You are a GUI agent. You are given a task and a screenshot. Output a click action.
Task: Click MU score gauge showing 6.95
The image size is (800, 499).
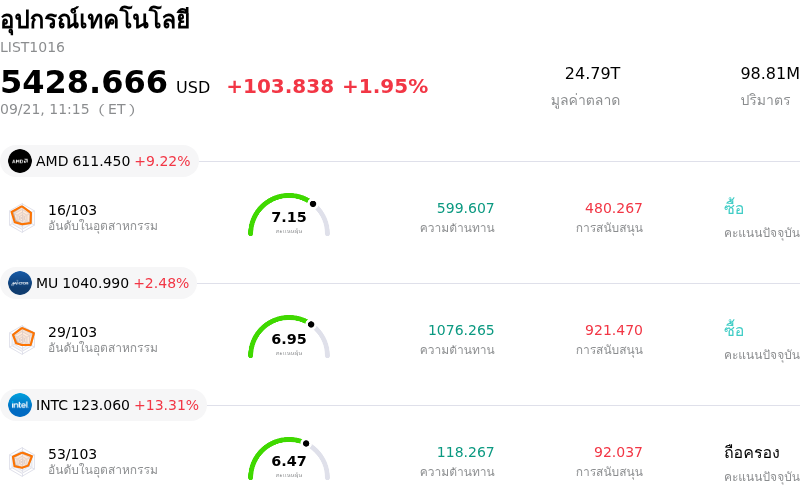point(289,337)
